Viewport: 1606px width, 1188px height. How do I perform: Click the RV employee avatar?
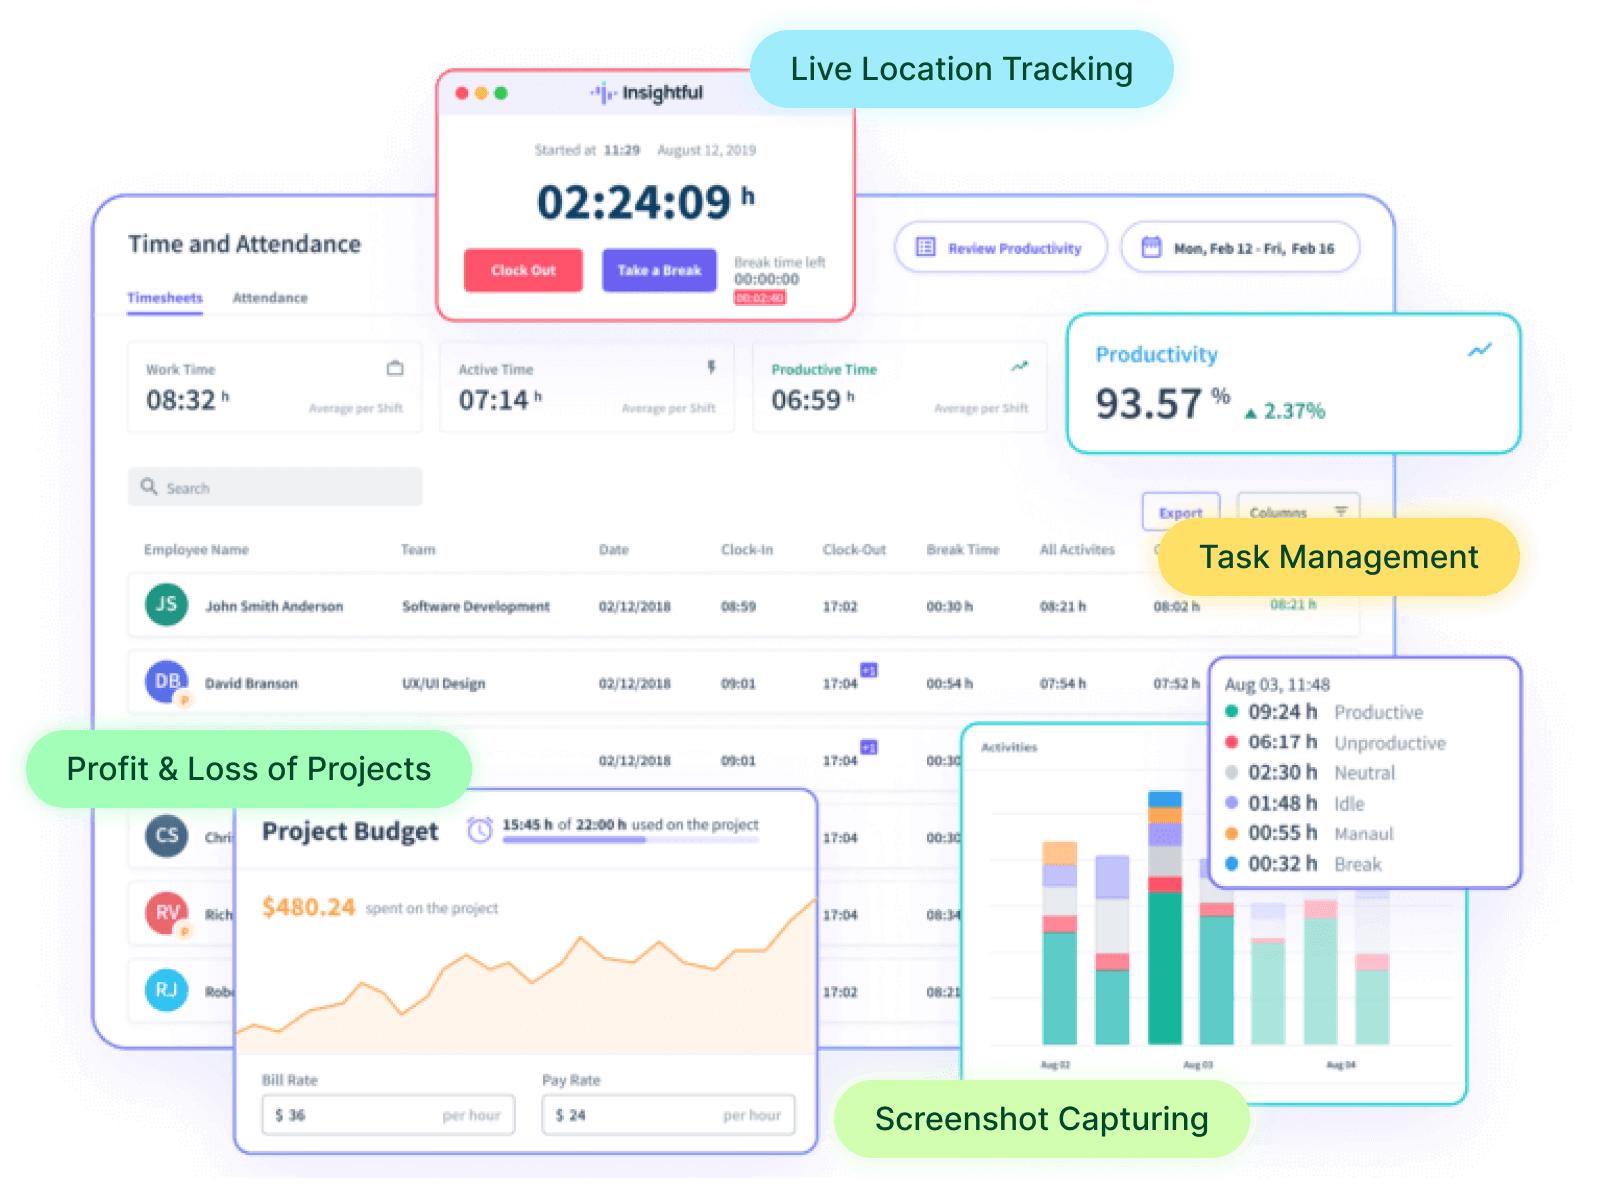(166, 912)
